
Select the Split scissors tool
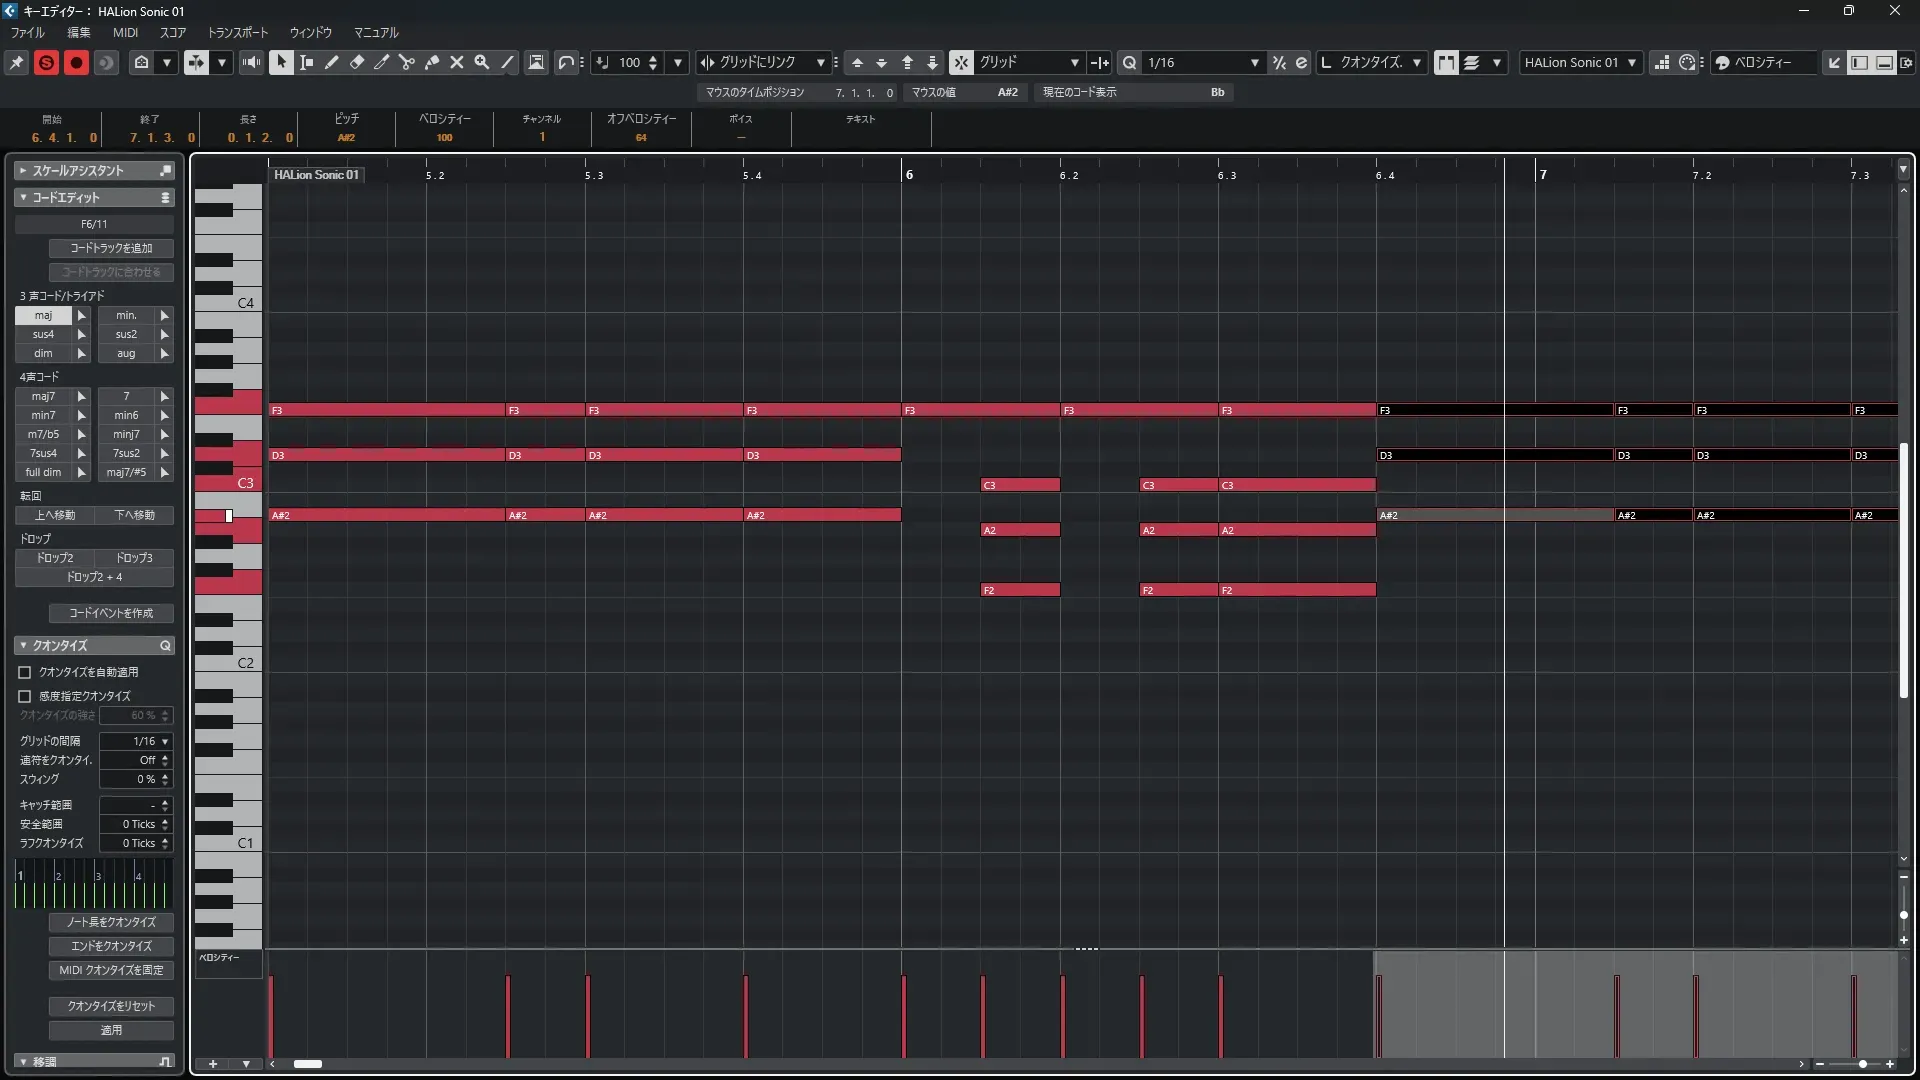pyautogui.click(x=407, y=62)
